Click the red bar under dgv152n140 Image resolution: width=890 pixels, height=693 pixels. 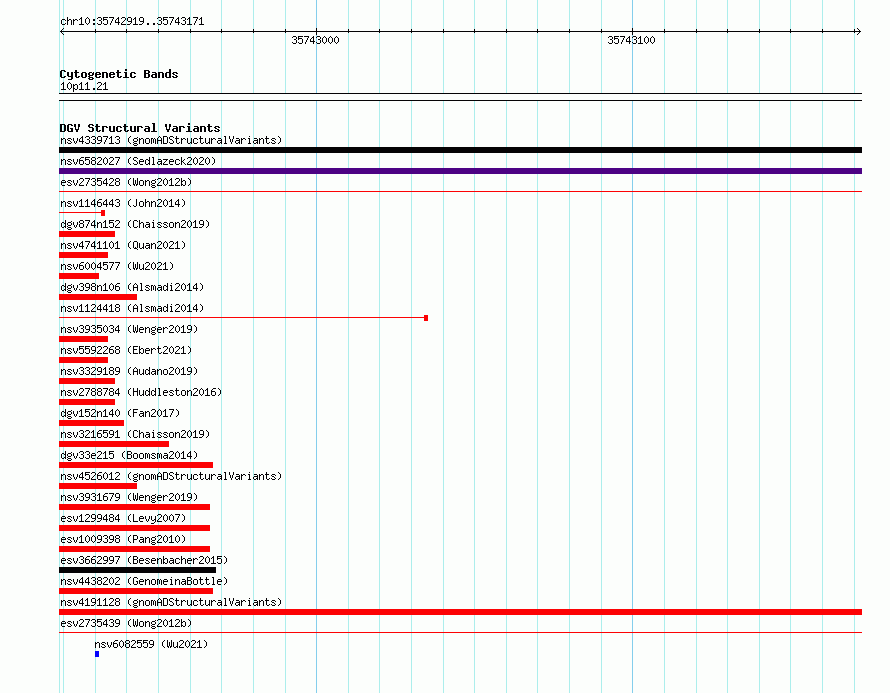(x=91, y=423)
